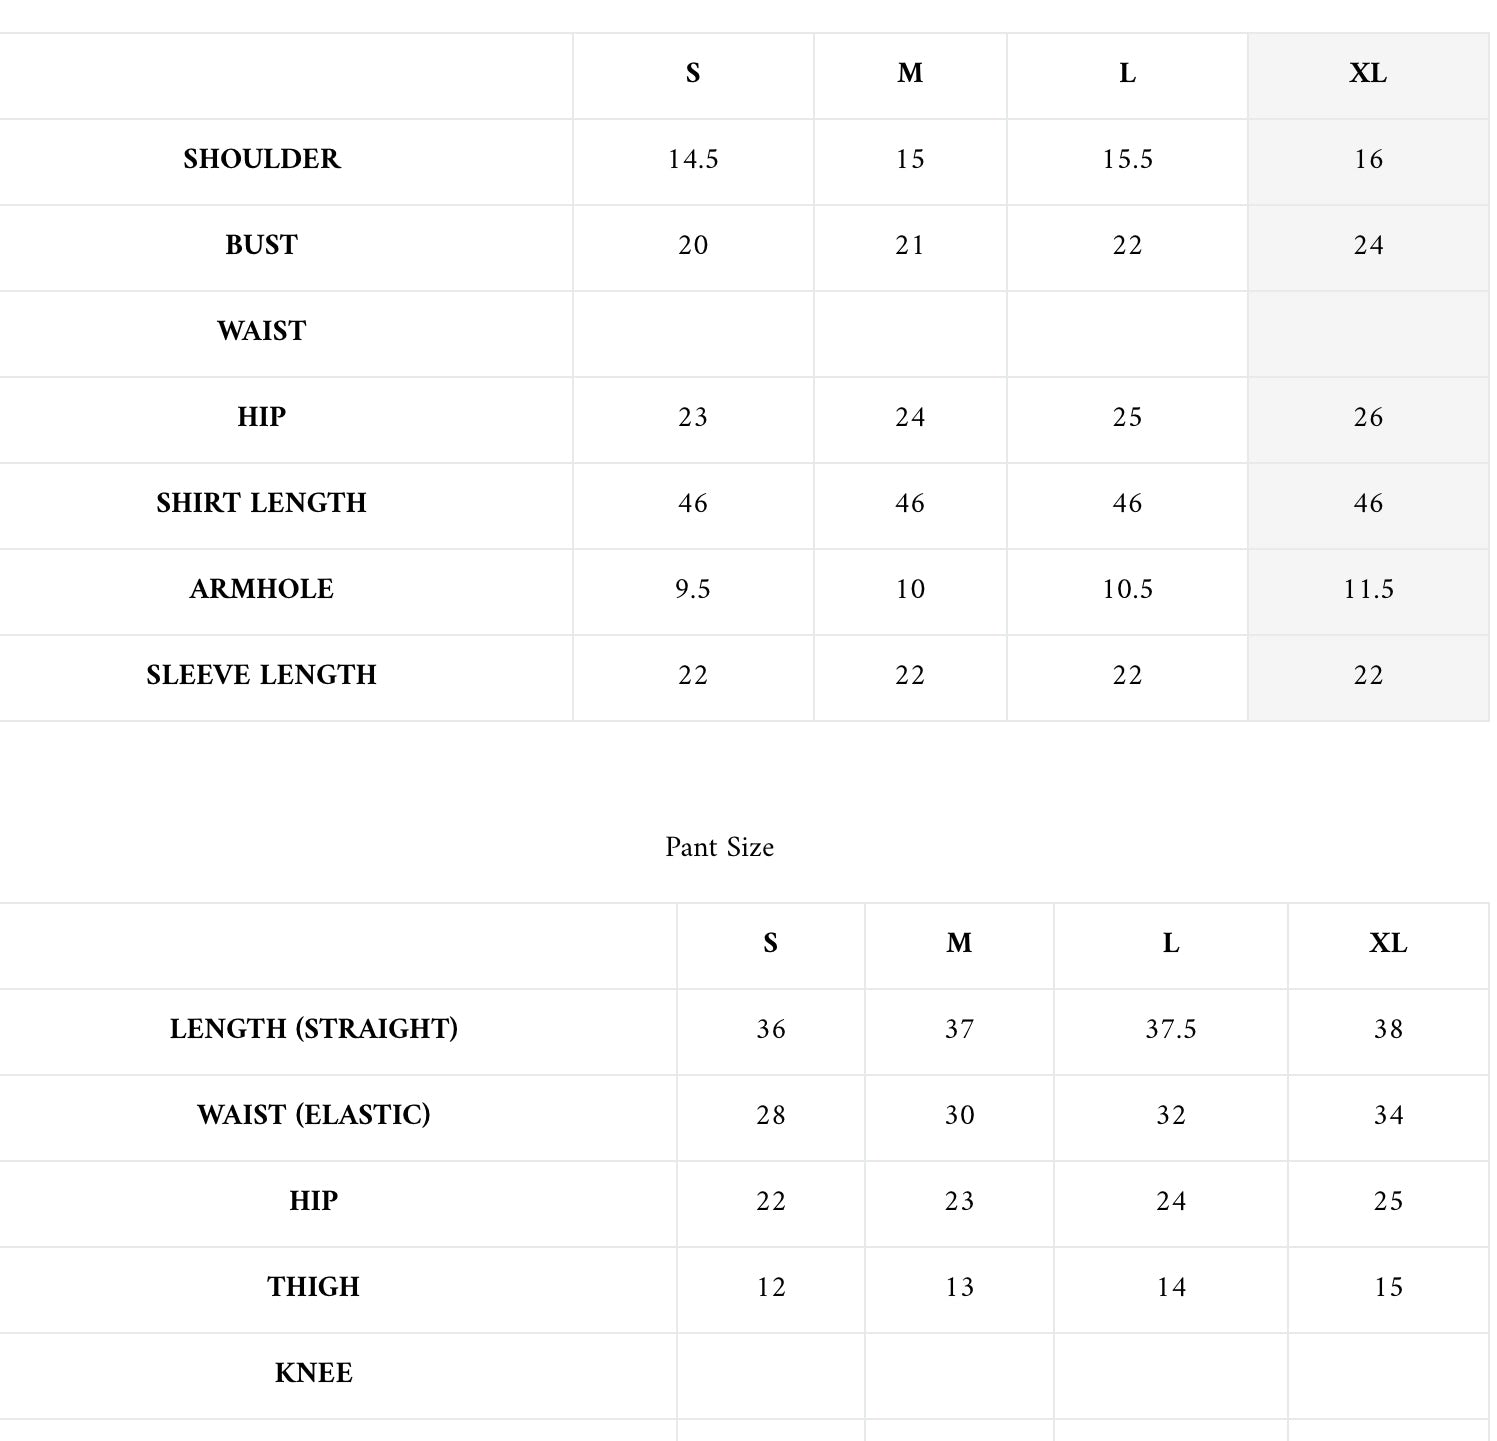This screenshot has height=1441, width=1497.
Task: Select the LENGTH (STRAIGHT) row label
Action: (313, 1029)
